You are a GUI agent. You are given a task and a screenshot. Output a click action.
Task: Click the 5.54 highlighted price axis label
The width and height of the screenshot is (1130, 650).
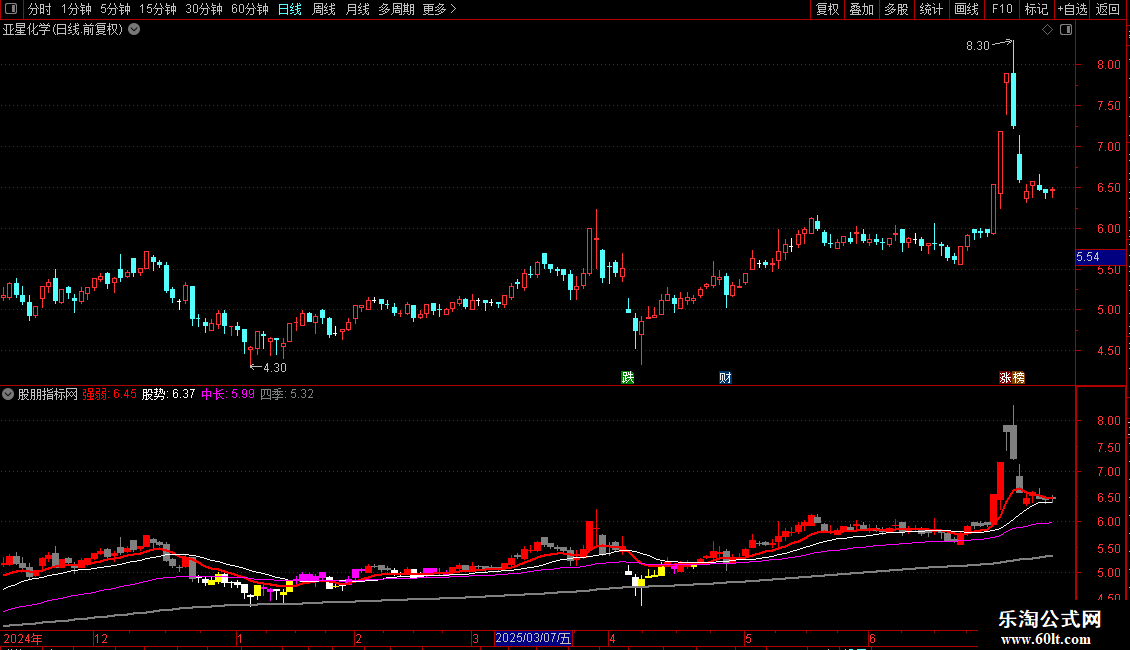(1100, 257)
